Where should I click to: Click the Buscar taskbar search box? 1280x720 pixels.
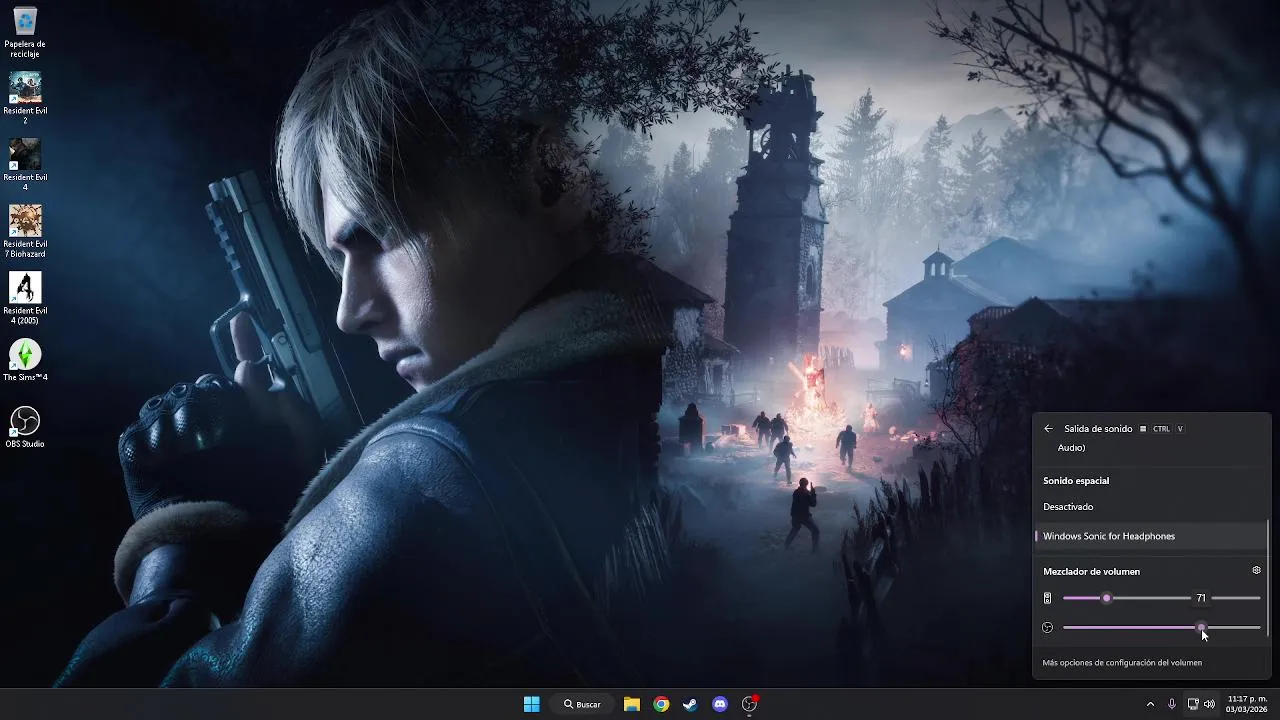[x=582, y=704]
